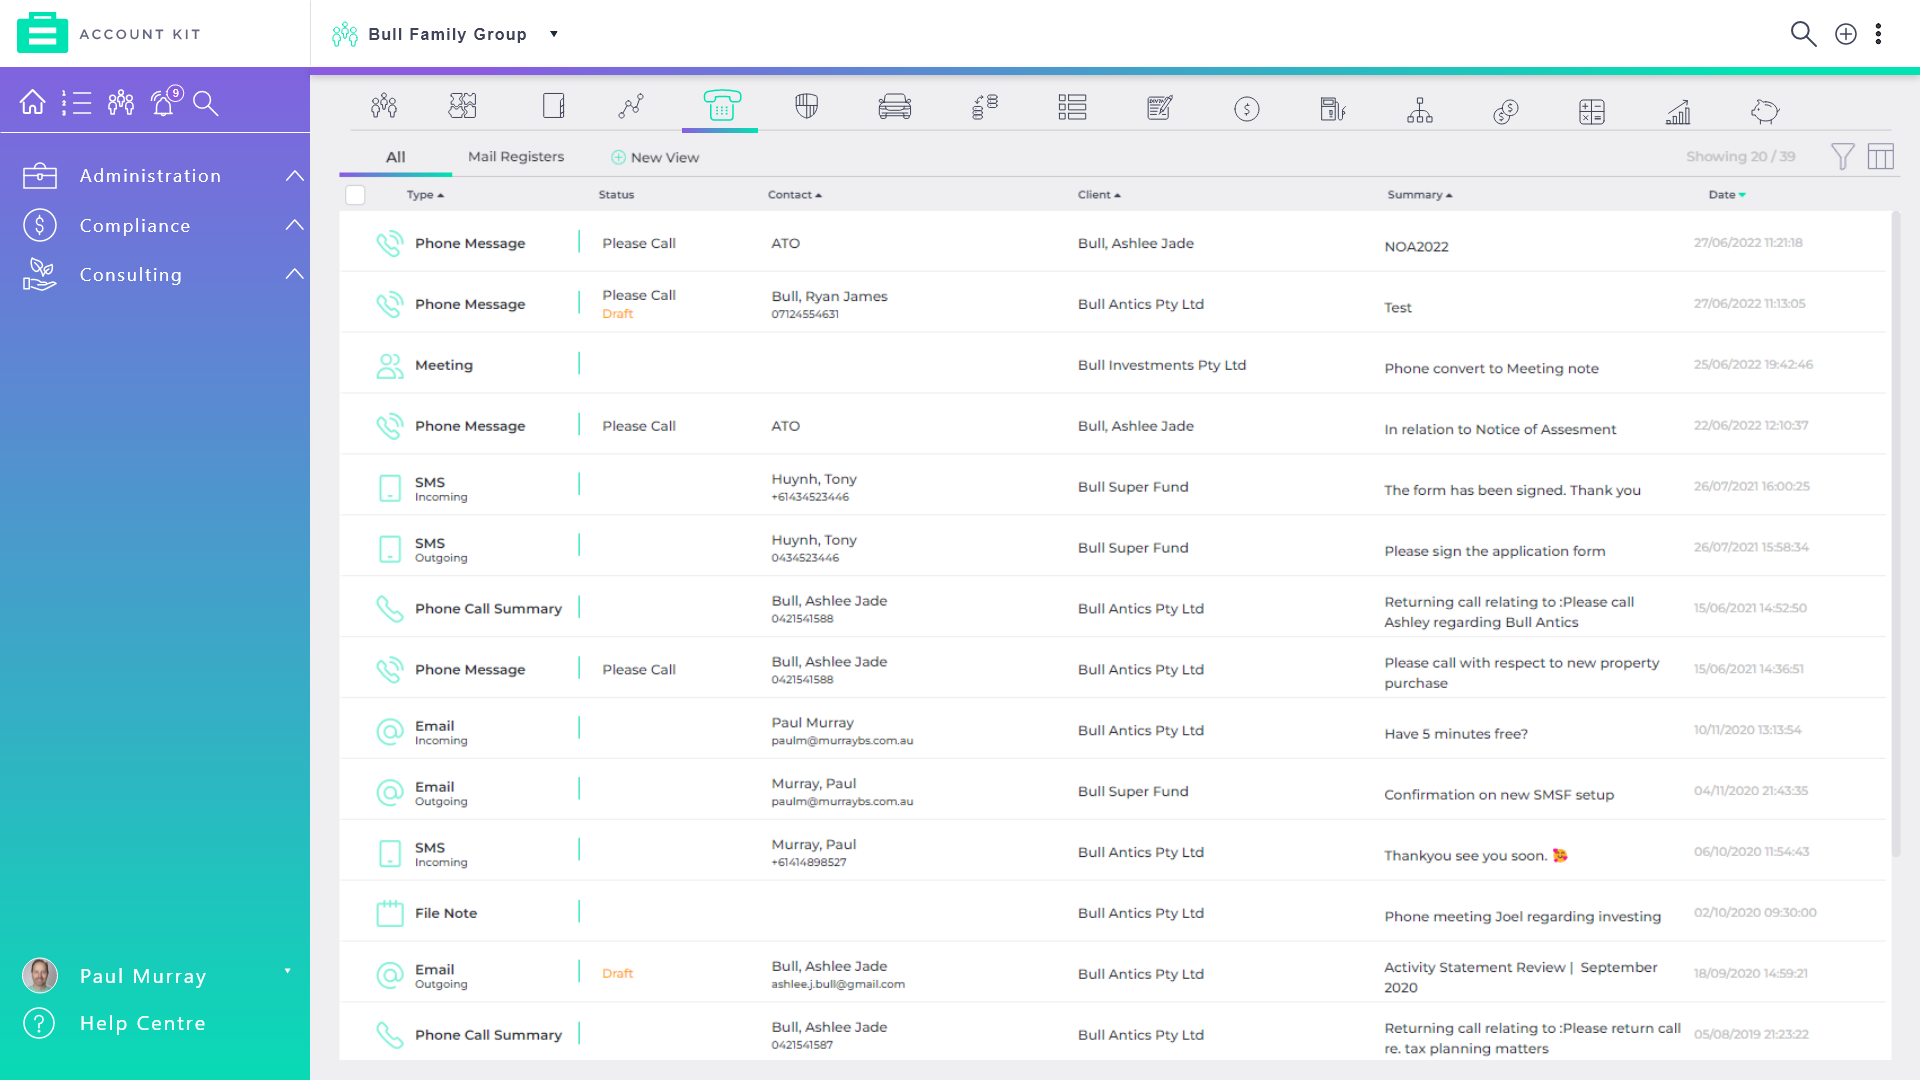Click the search magnifier in top bar
This screenshot has height=1080, width=1920.
(x=1802, y=34)
